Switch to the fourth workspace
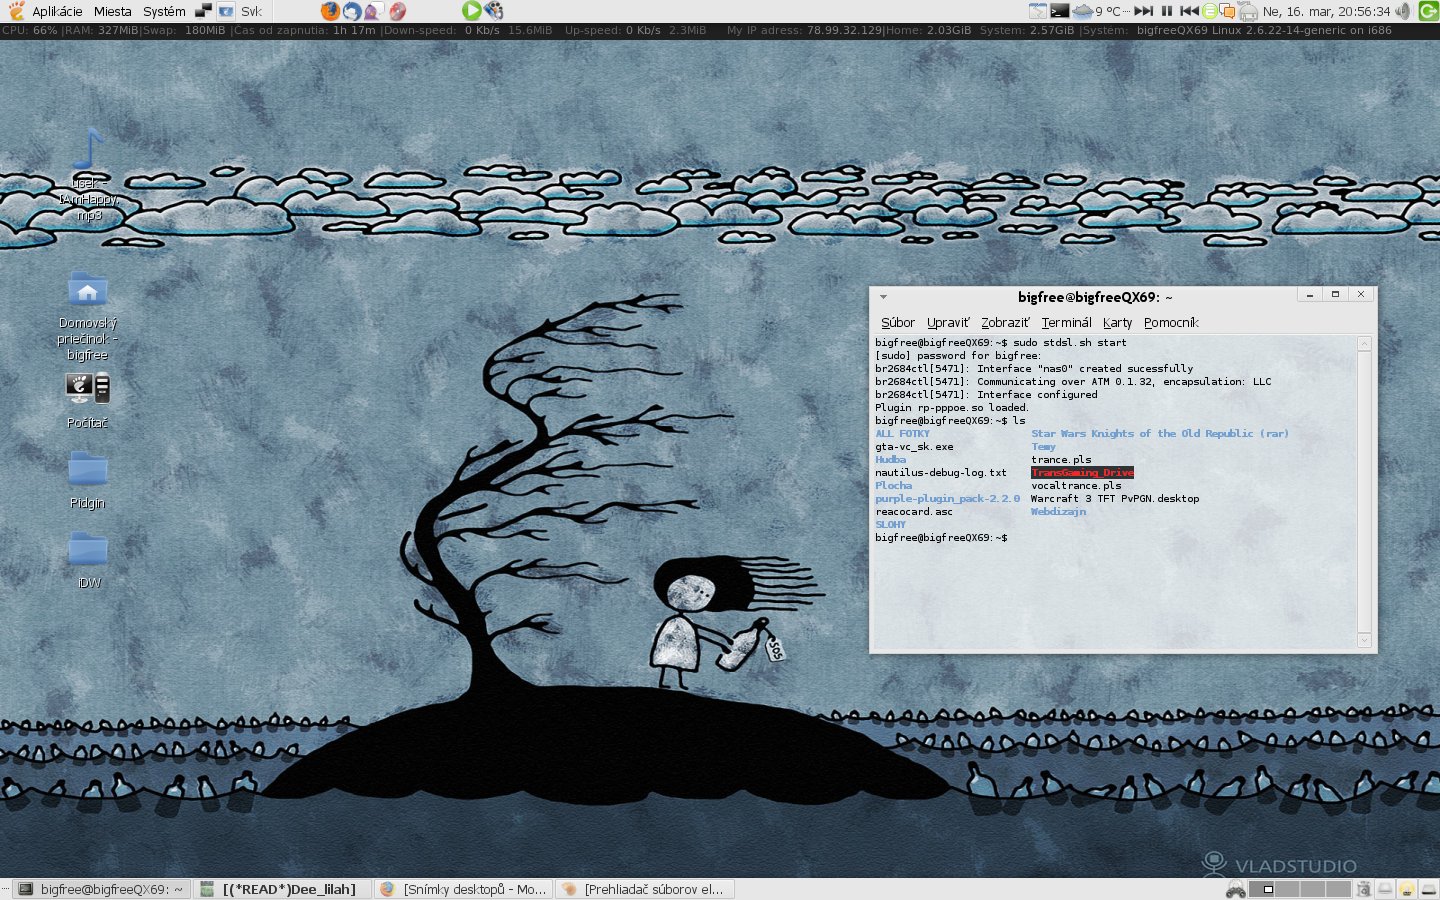 click(x=1338, y=889)
